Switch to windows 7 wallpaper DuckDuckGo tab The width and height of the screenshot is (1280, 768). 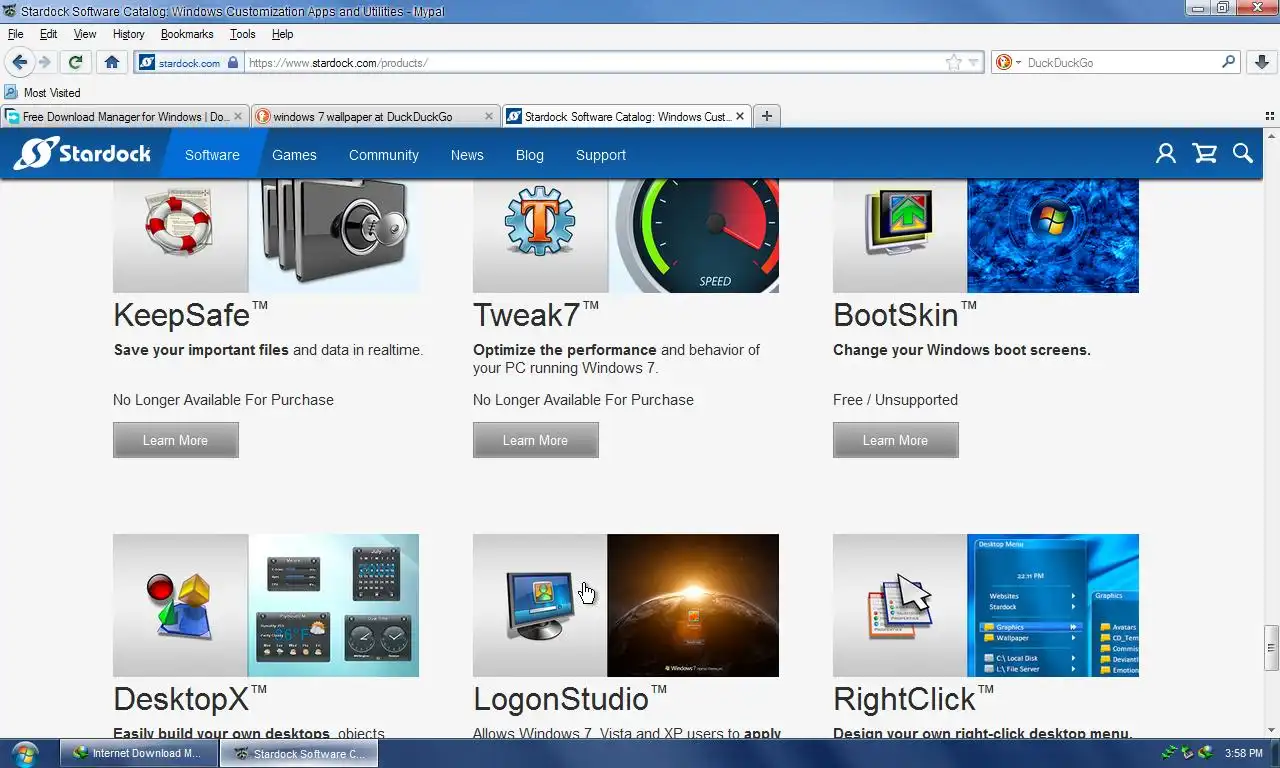tap(374, 116)
